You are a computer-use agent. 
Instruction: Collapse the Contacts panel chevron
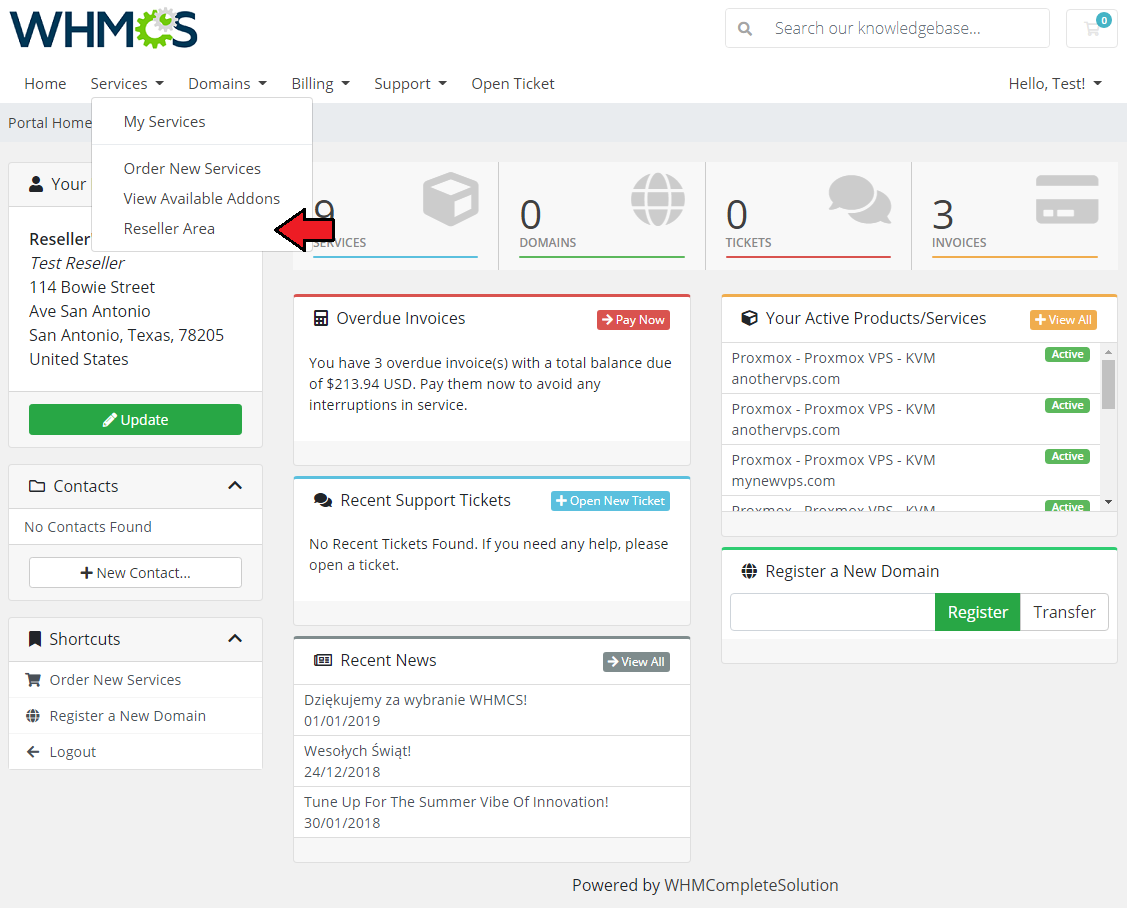(x=235, y=486)
